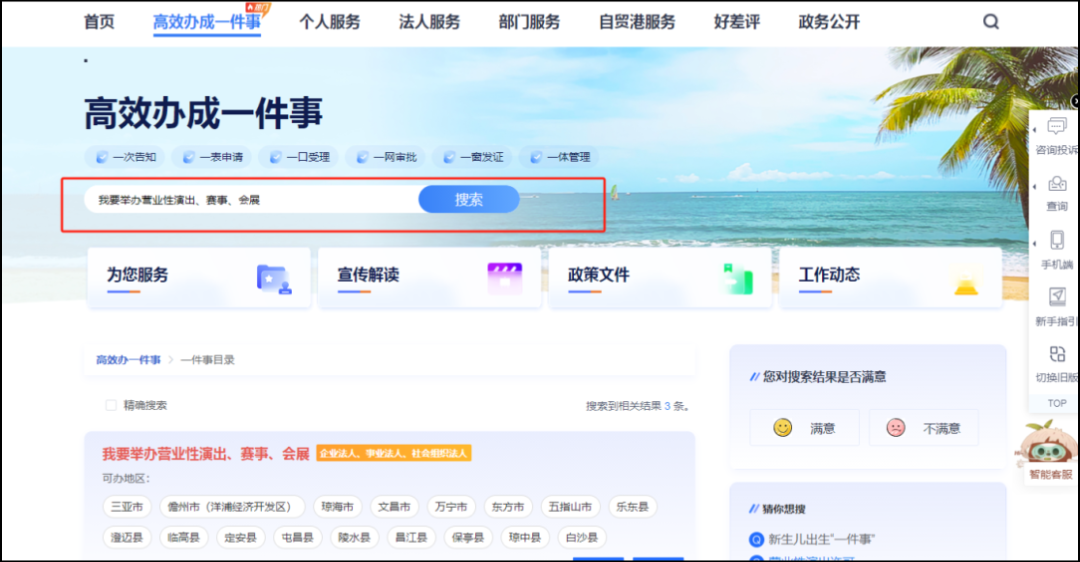The width and height of the screenshot is (1080, 562).
Task: Select region 东方市
Action: point(508,507)
